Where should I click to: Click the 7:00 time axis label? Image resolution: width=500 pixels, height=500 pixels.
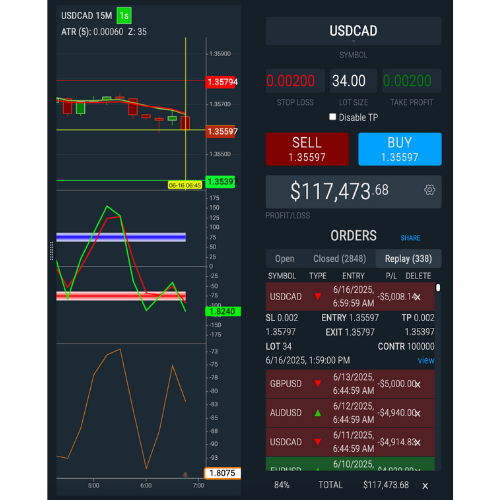tap(198, 486)
